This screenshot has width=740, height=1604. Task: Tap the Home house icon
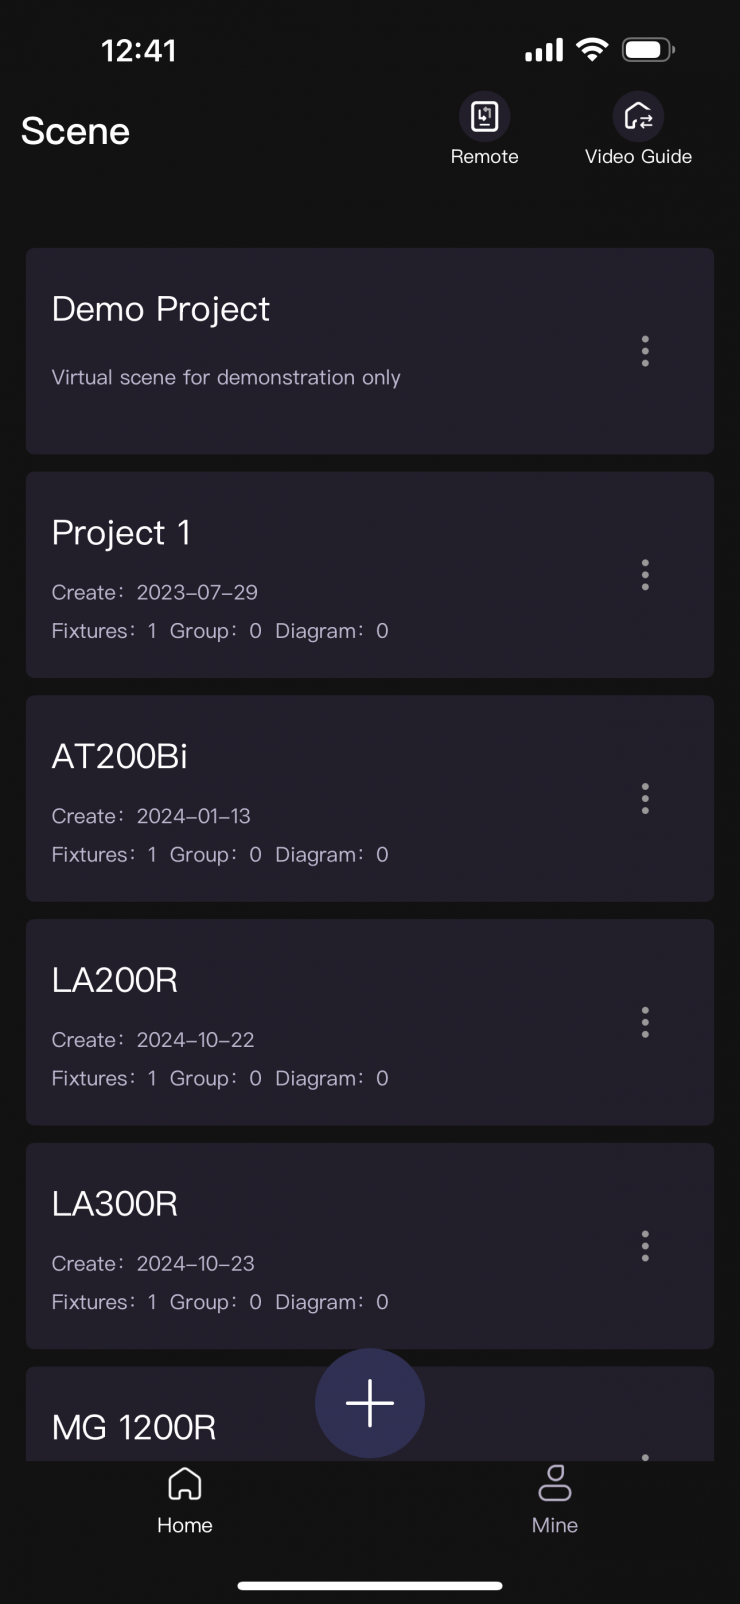185,1484
